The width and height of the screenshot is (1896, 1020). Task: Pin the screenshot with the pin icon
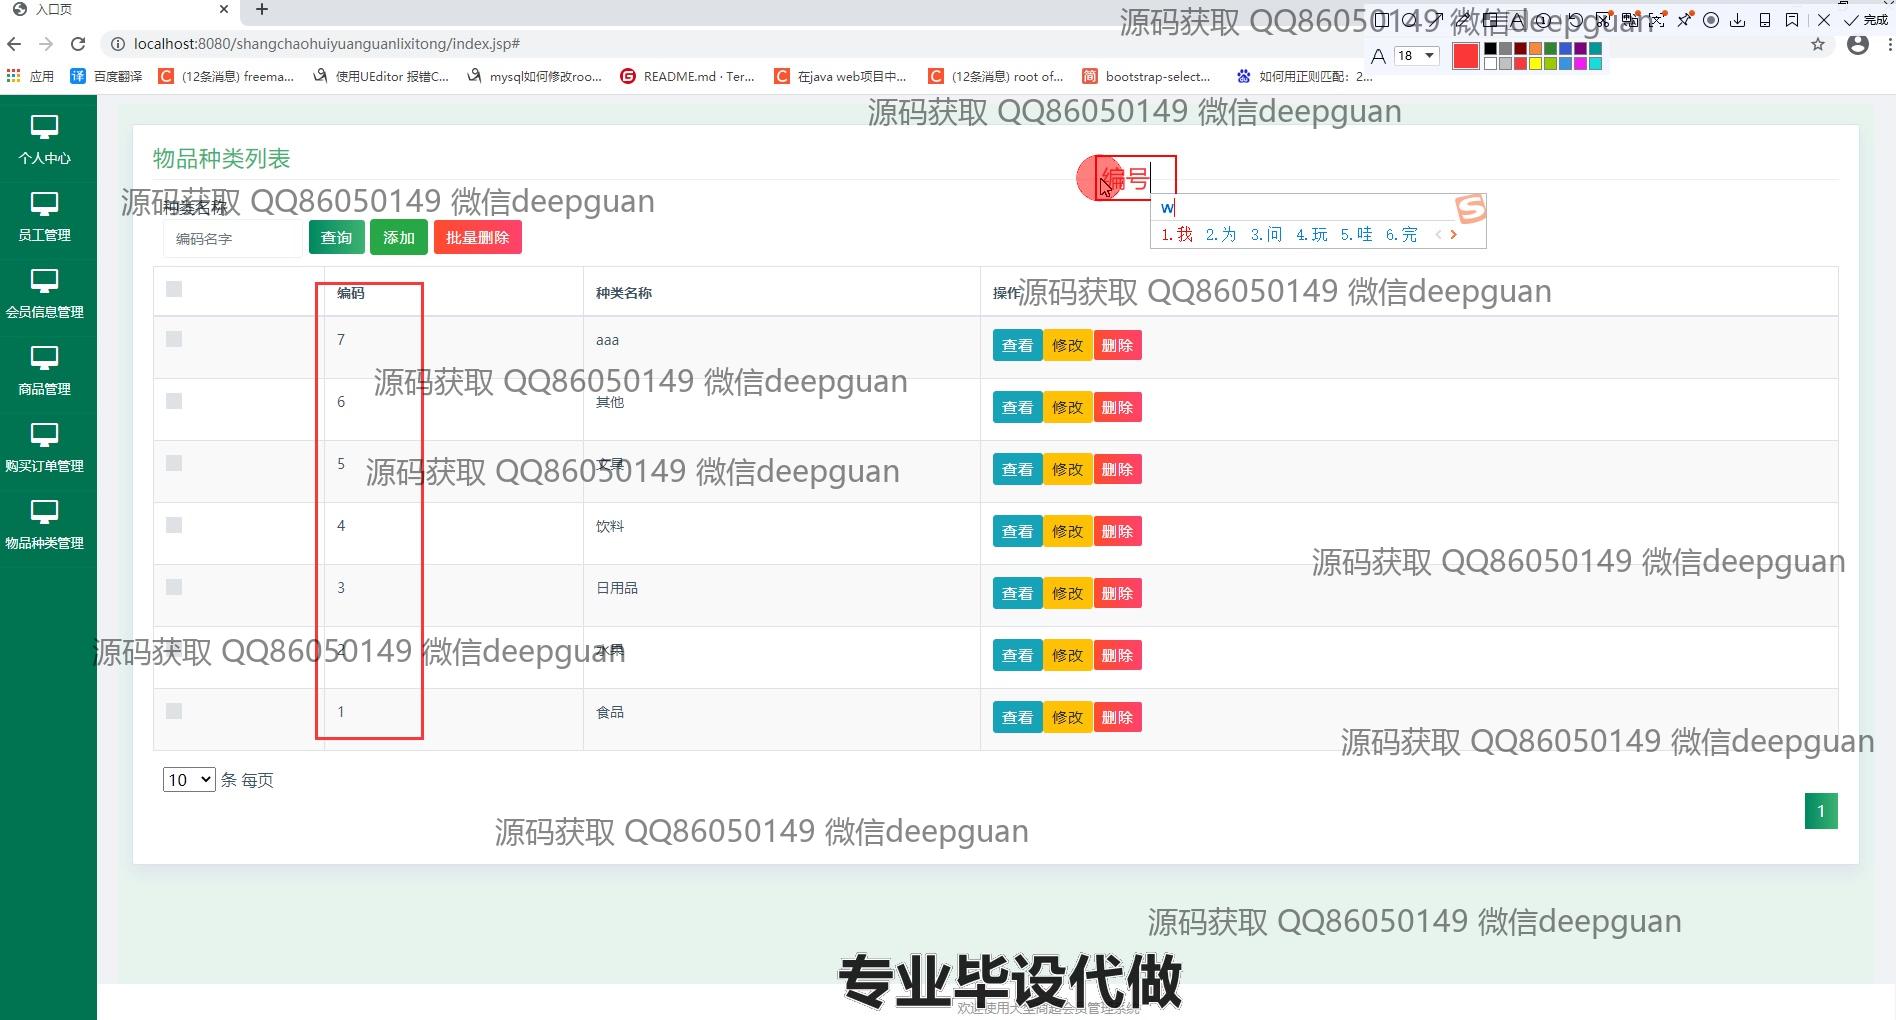pyautogui.click(x=1684, y=20)
